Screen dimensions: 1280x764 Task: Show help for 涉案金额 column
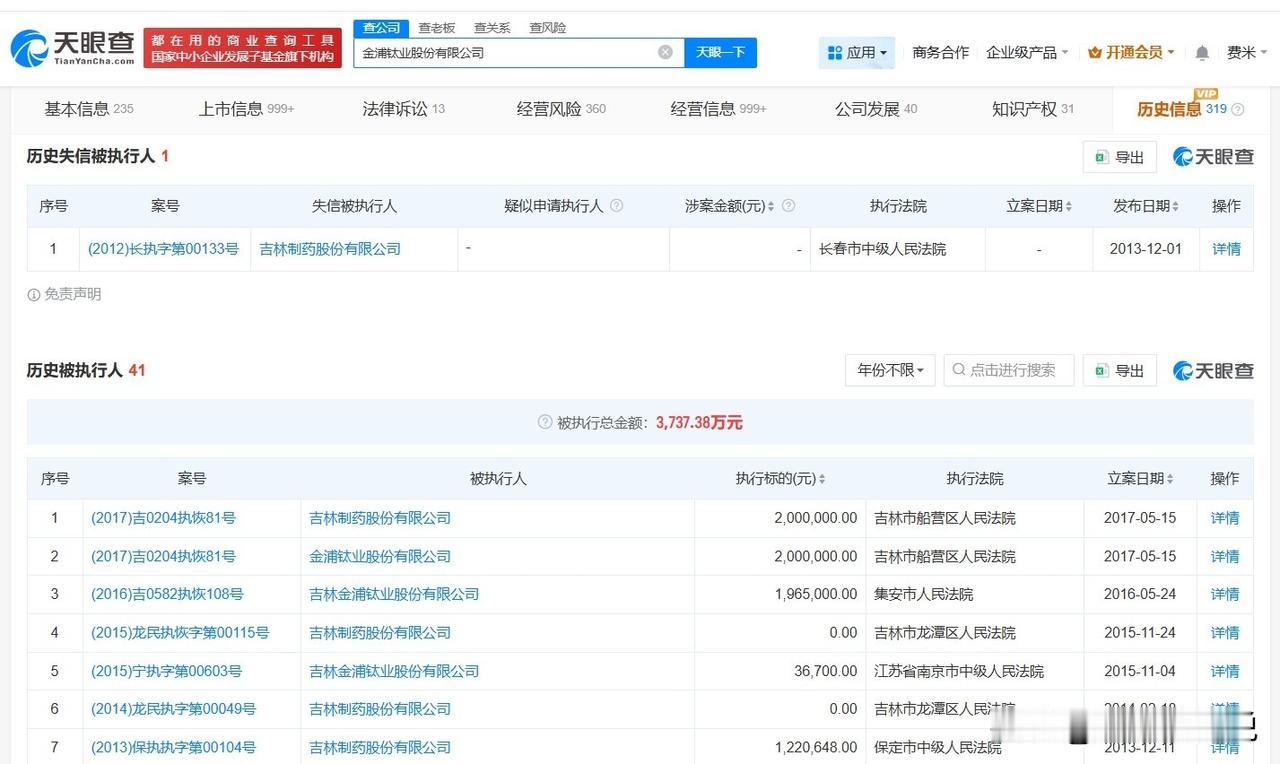[788, 205]
